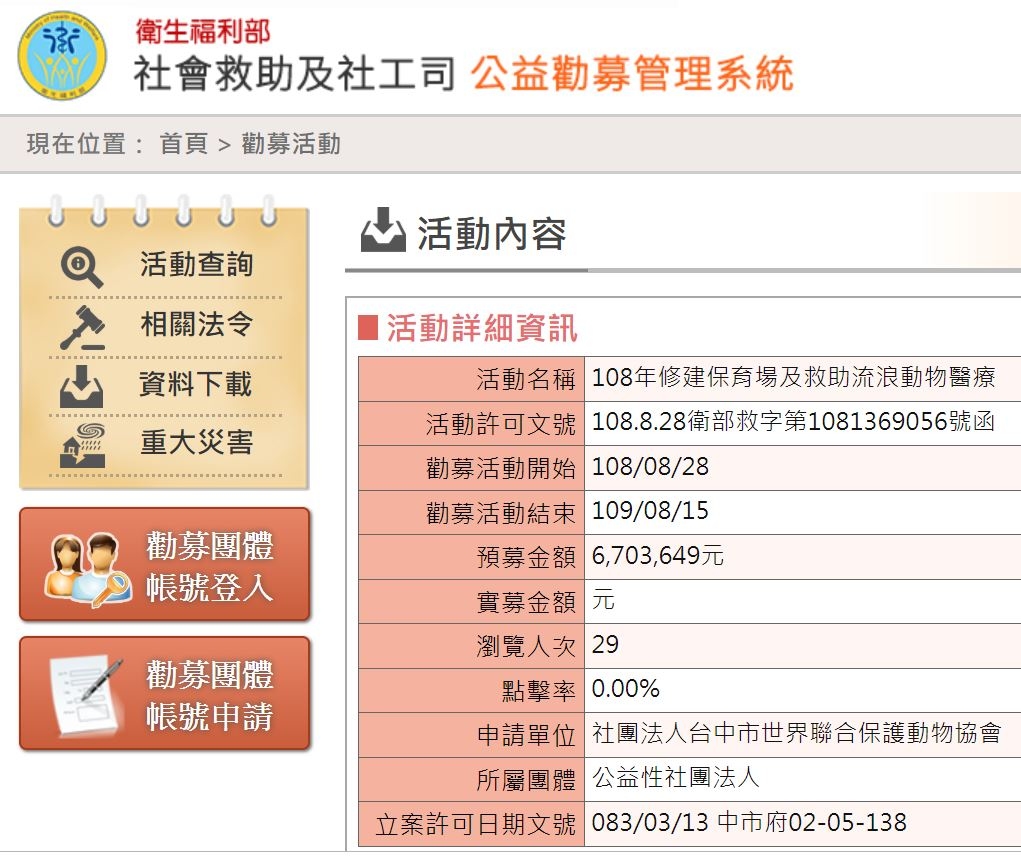Select registration value 083/03/13 中市府02-05-138

coord(749,822)
